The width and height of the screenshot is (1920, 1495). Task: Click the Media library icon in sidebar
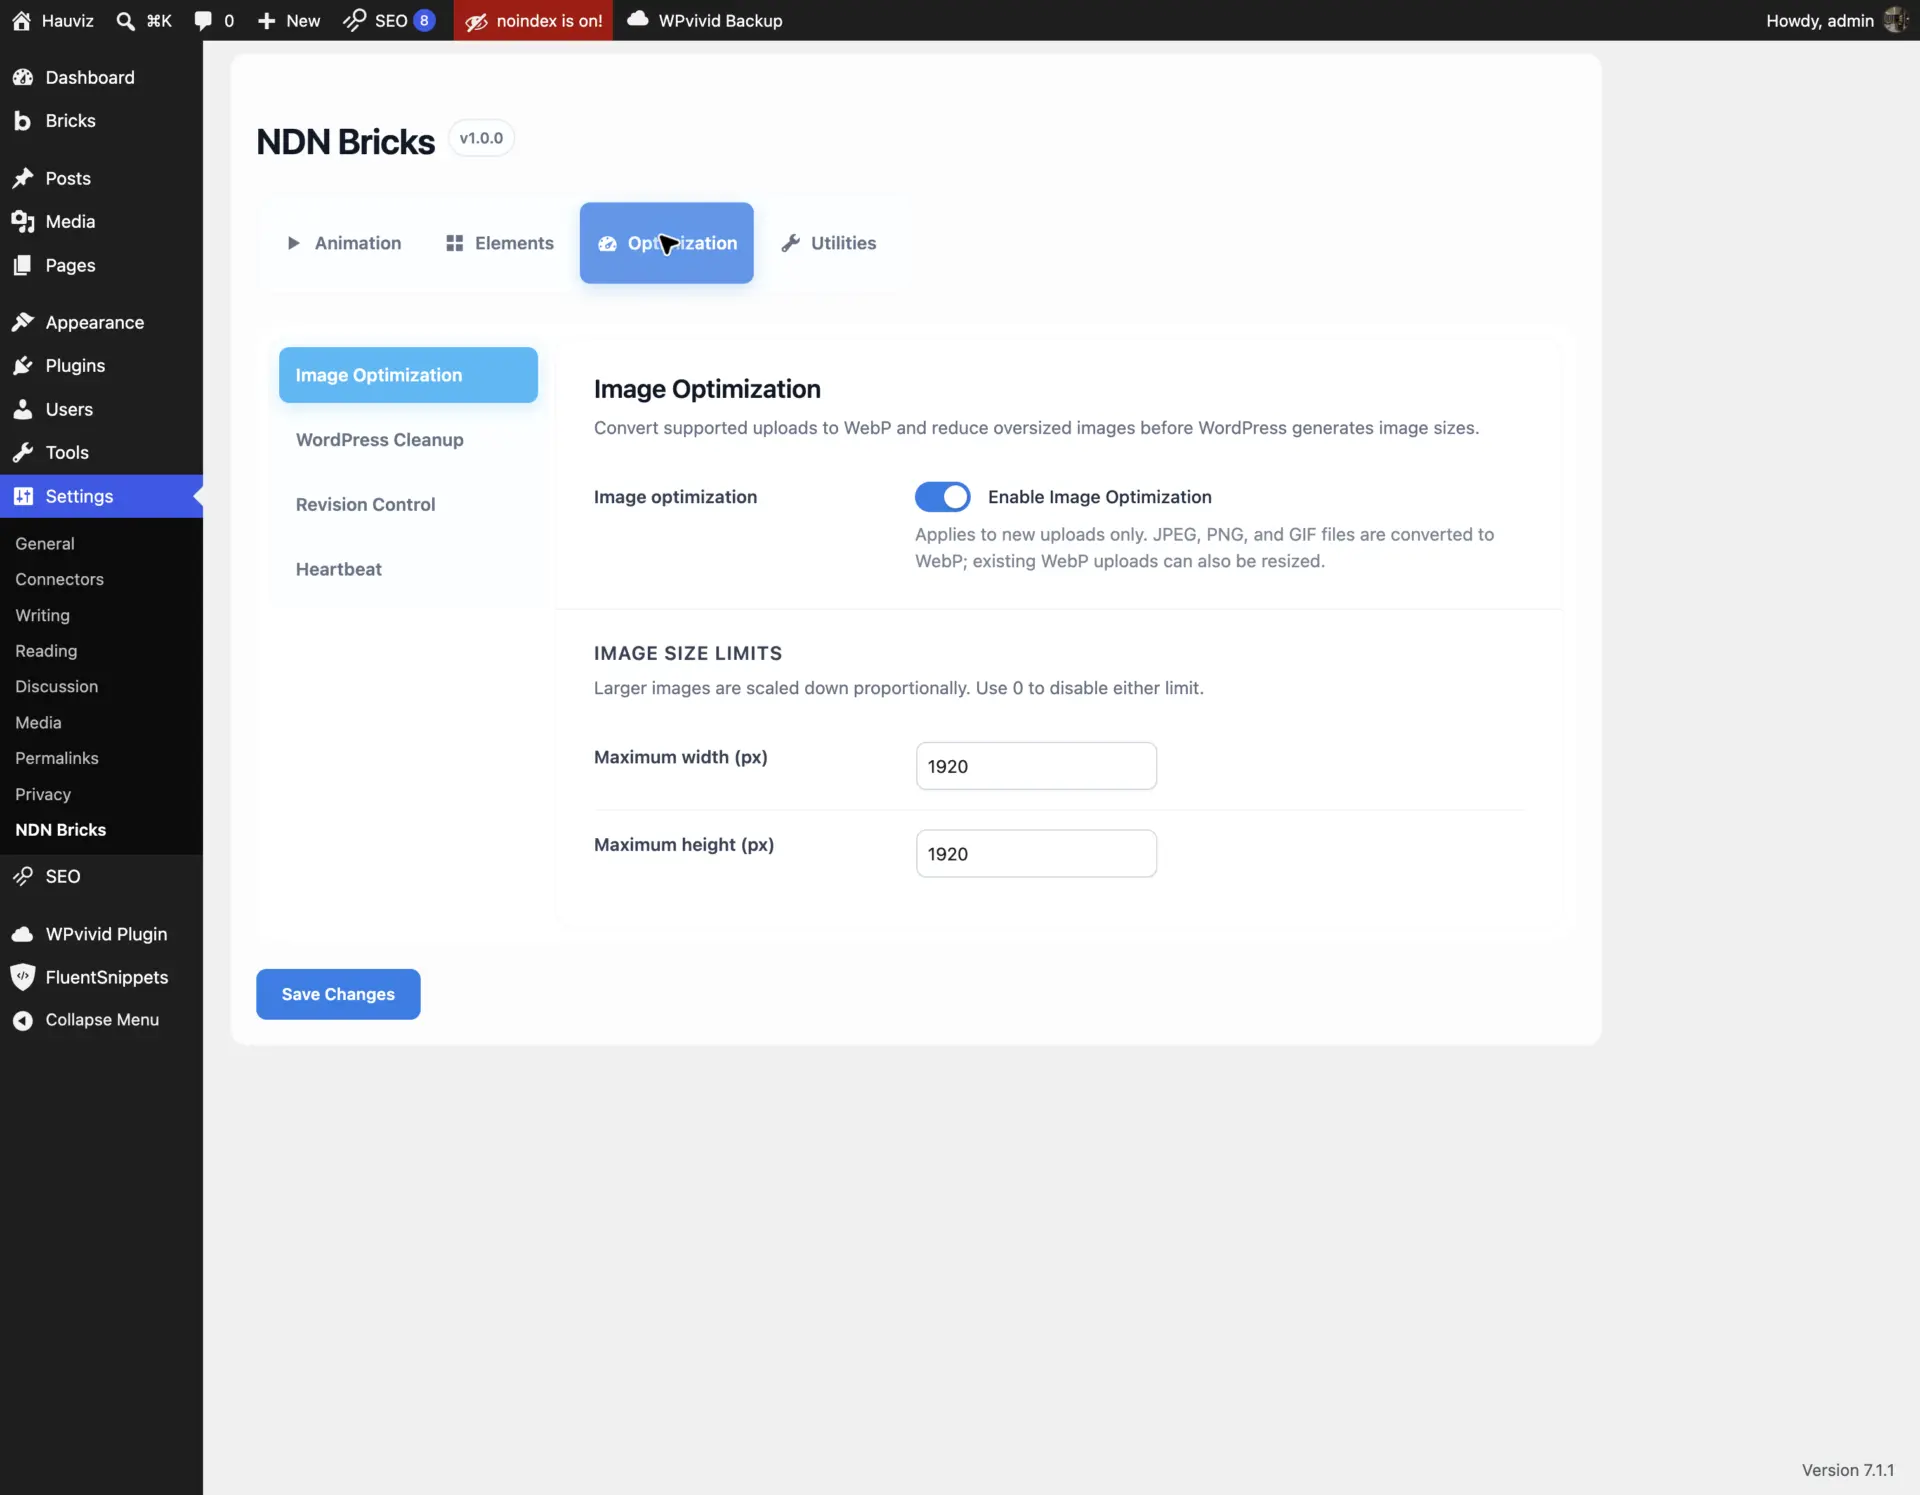click(x=23, y=222)
